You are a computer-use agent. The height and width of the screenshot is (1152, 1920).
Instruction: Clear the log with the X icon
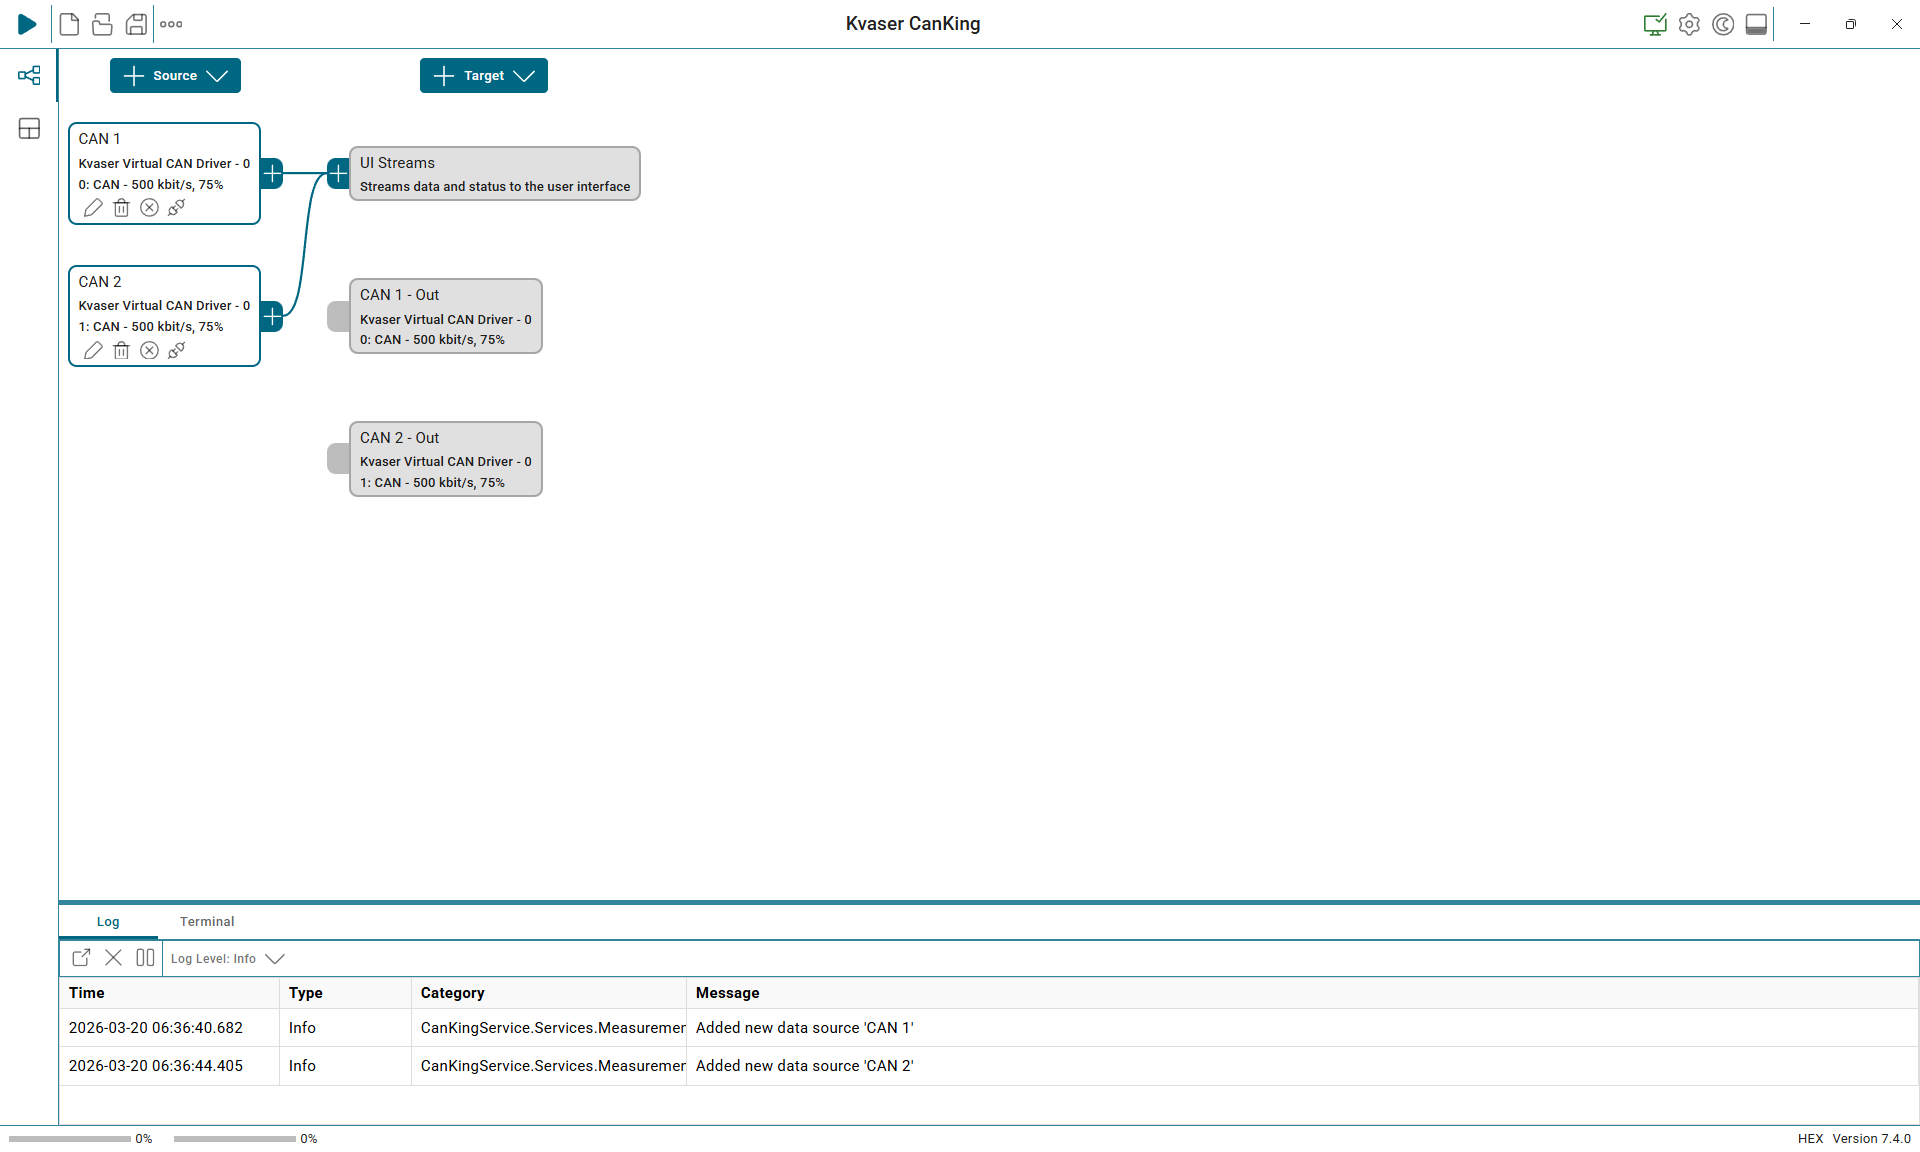pyautogui.click(x=113, y=958)
